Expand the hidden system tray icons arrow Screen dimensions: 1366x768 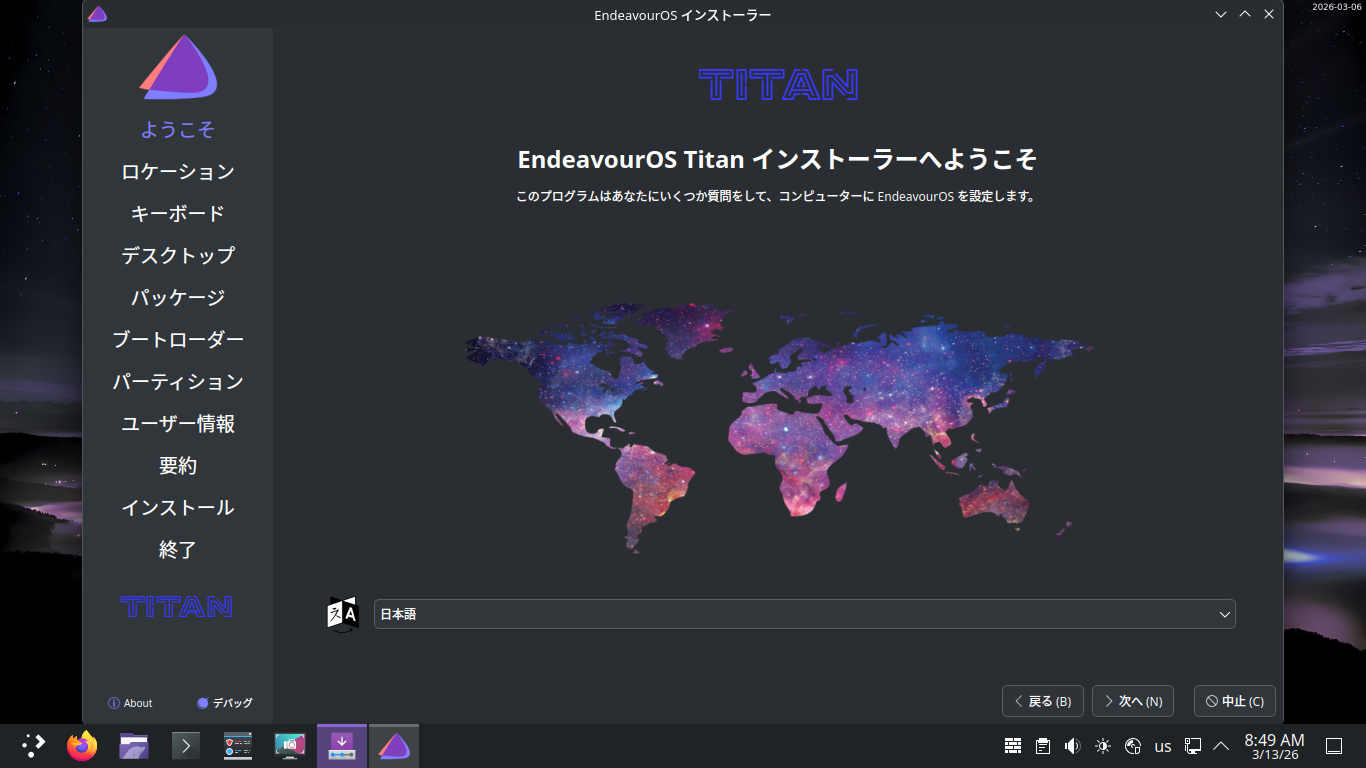point(1221,746)
